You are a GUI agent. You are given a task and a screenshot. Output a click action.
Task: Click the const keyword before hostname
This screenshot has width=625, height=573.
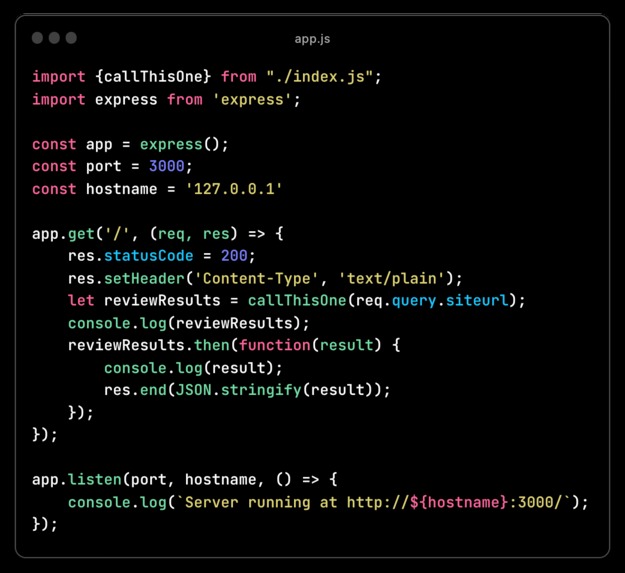click(x=54, y=188)
